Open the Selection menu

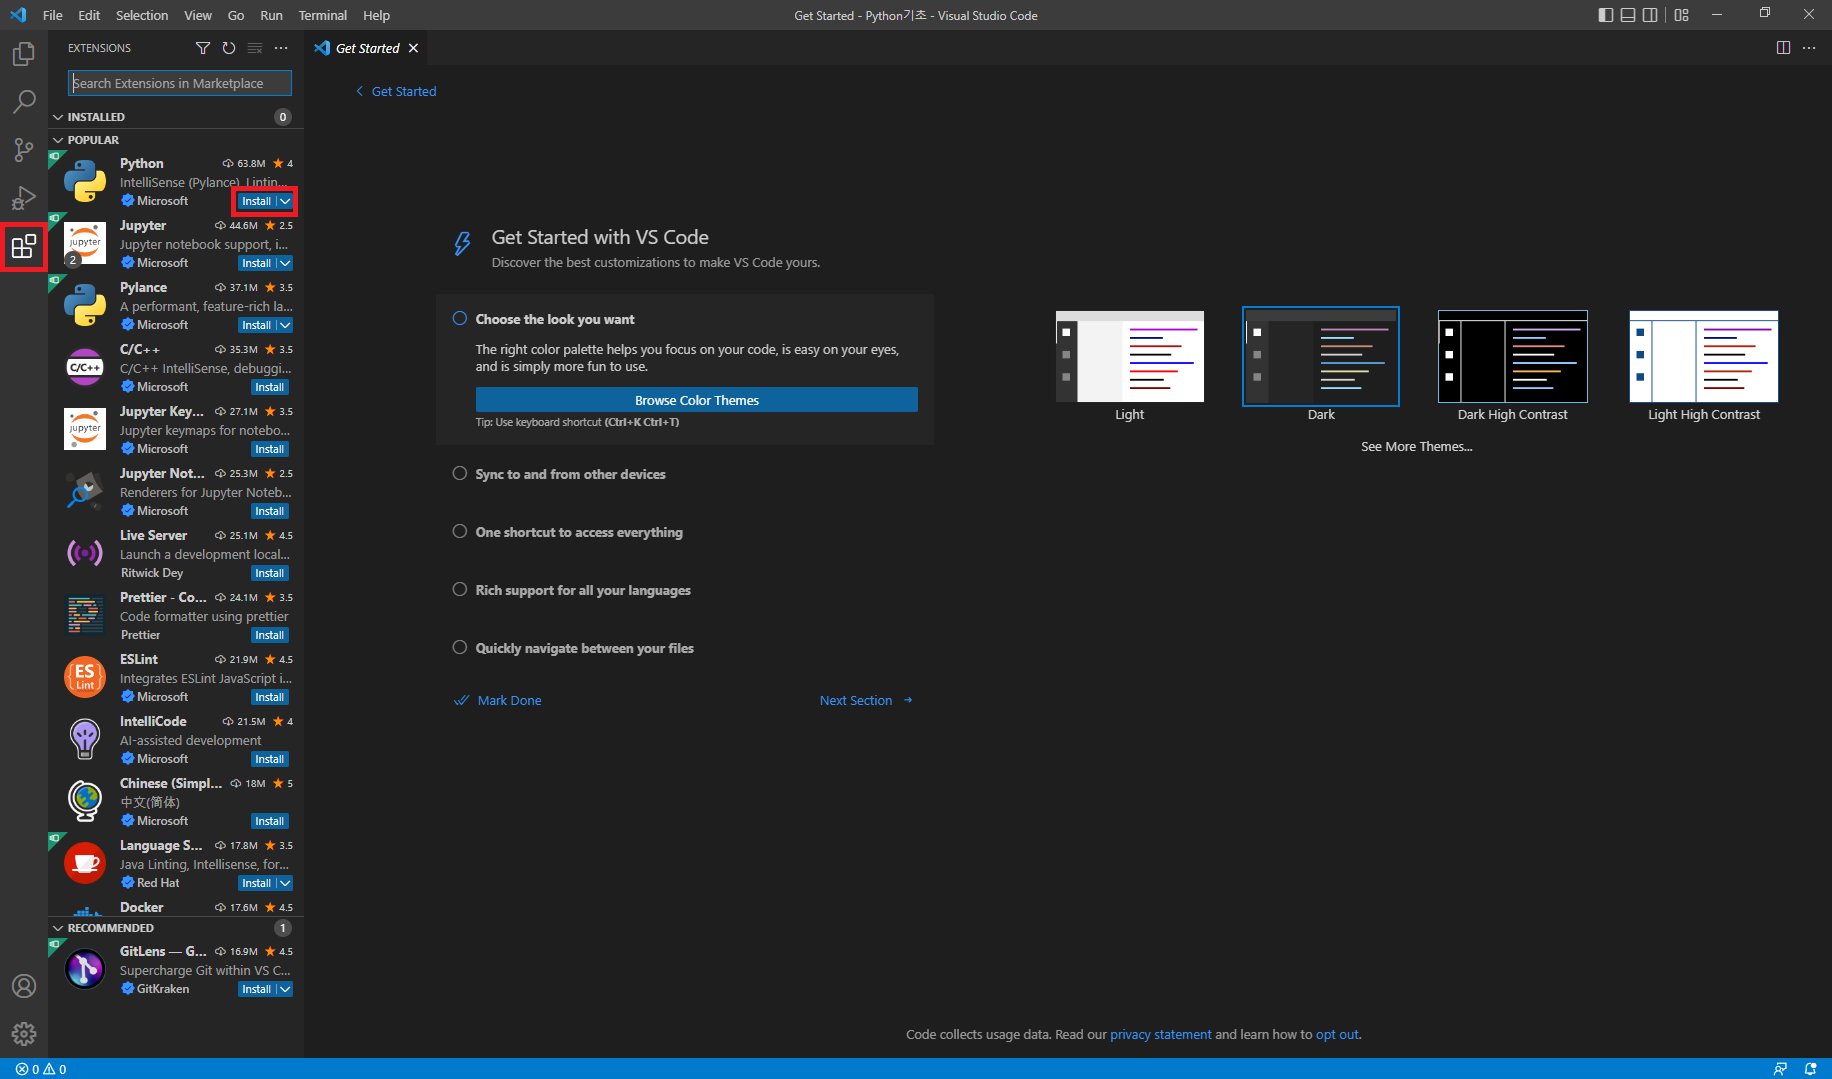click(142, 15)
